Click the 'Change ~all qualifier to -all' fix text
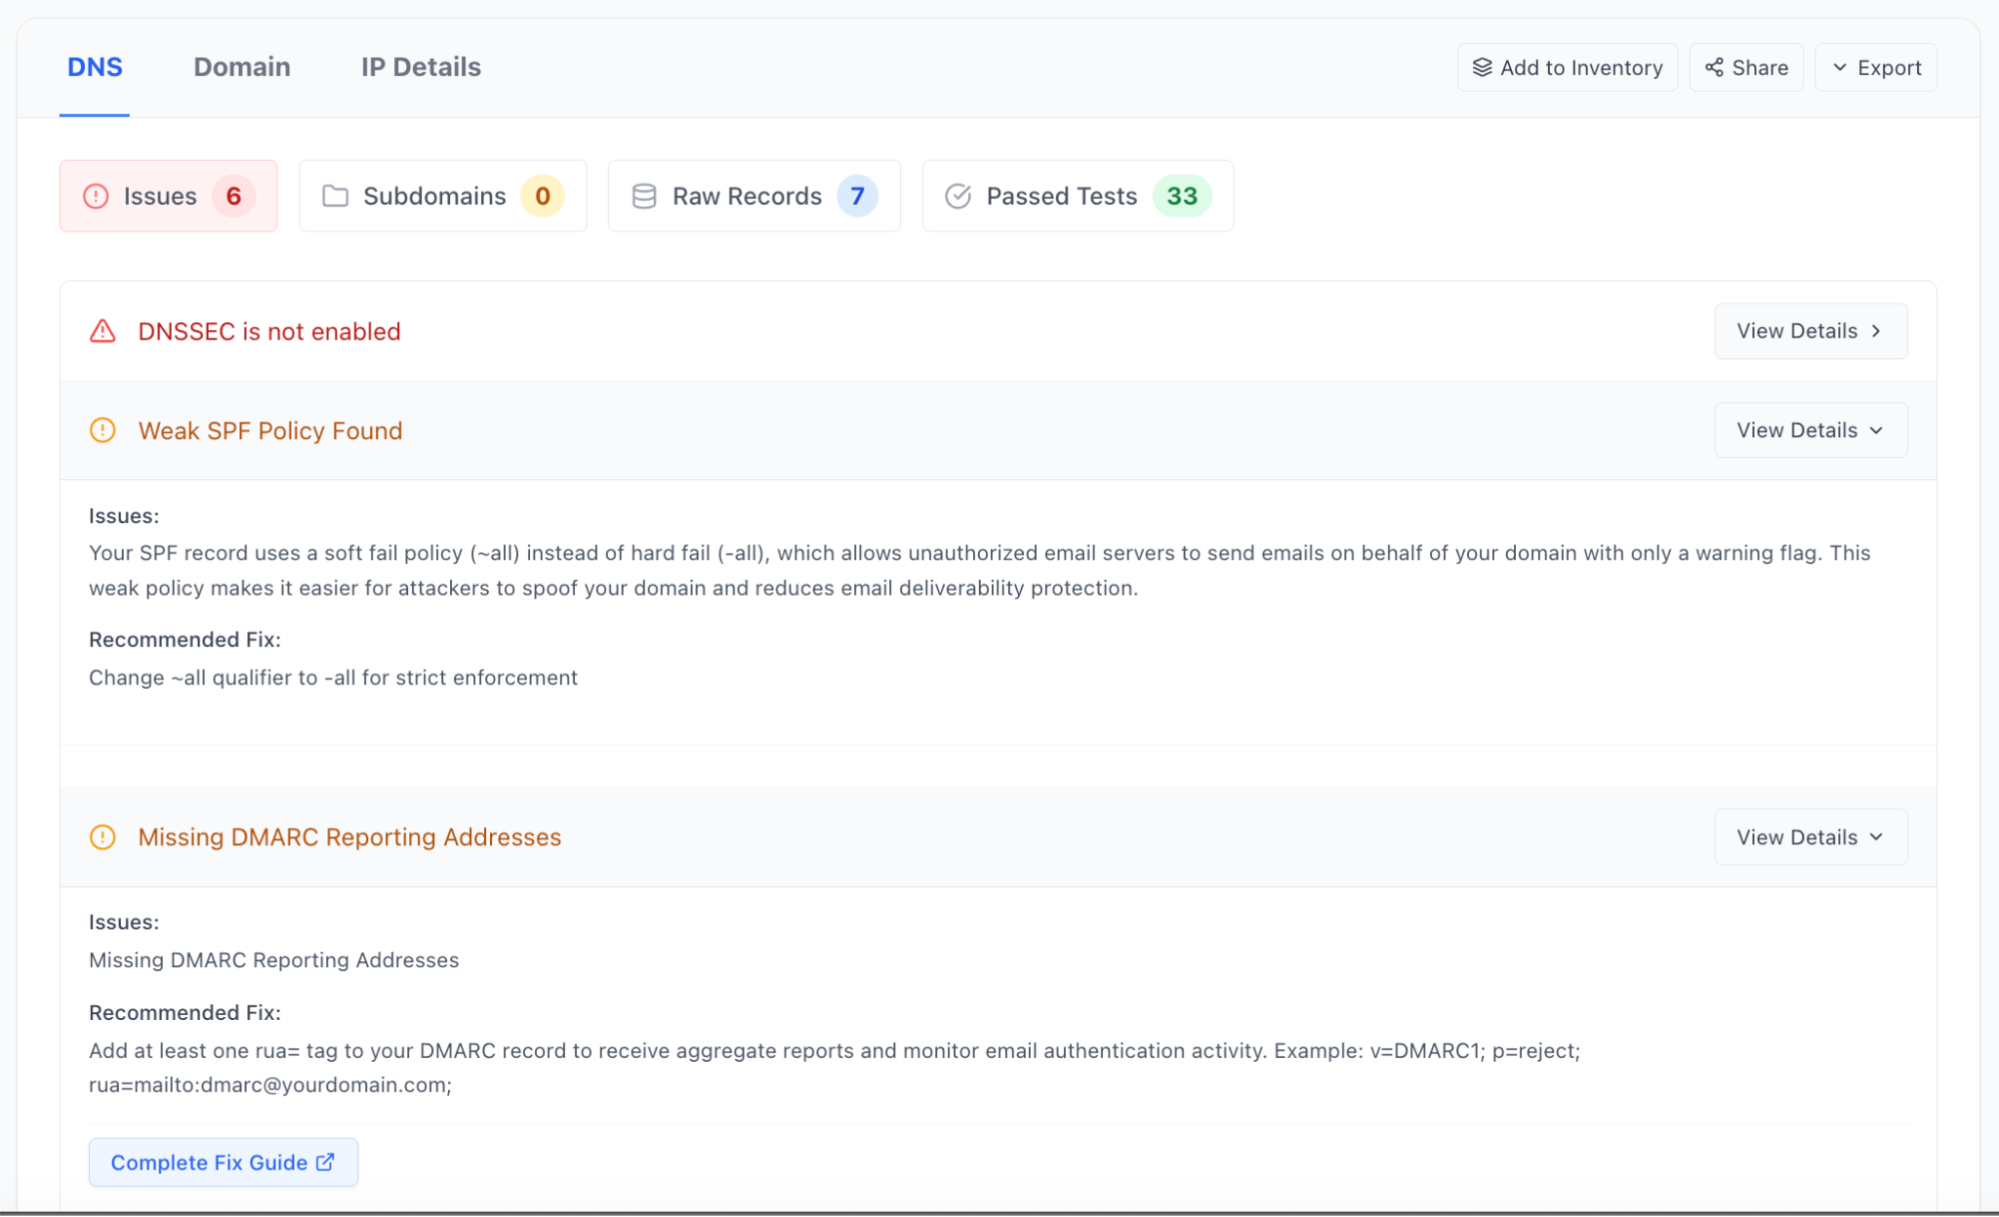This screenshot has height=1217, width=1999. pos(333,677)
